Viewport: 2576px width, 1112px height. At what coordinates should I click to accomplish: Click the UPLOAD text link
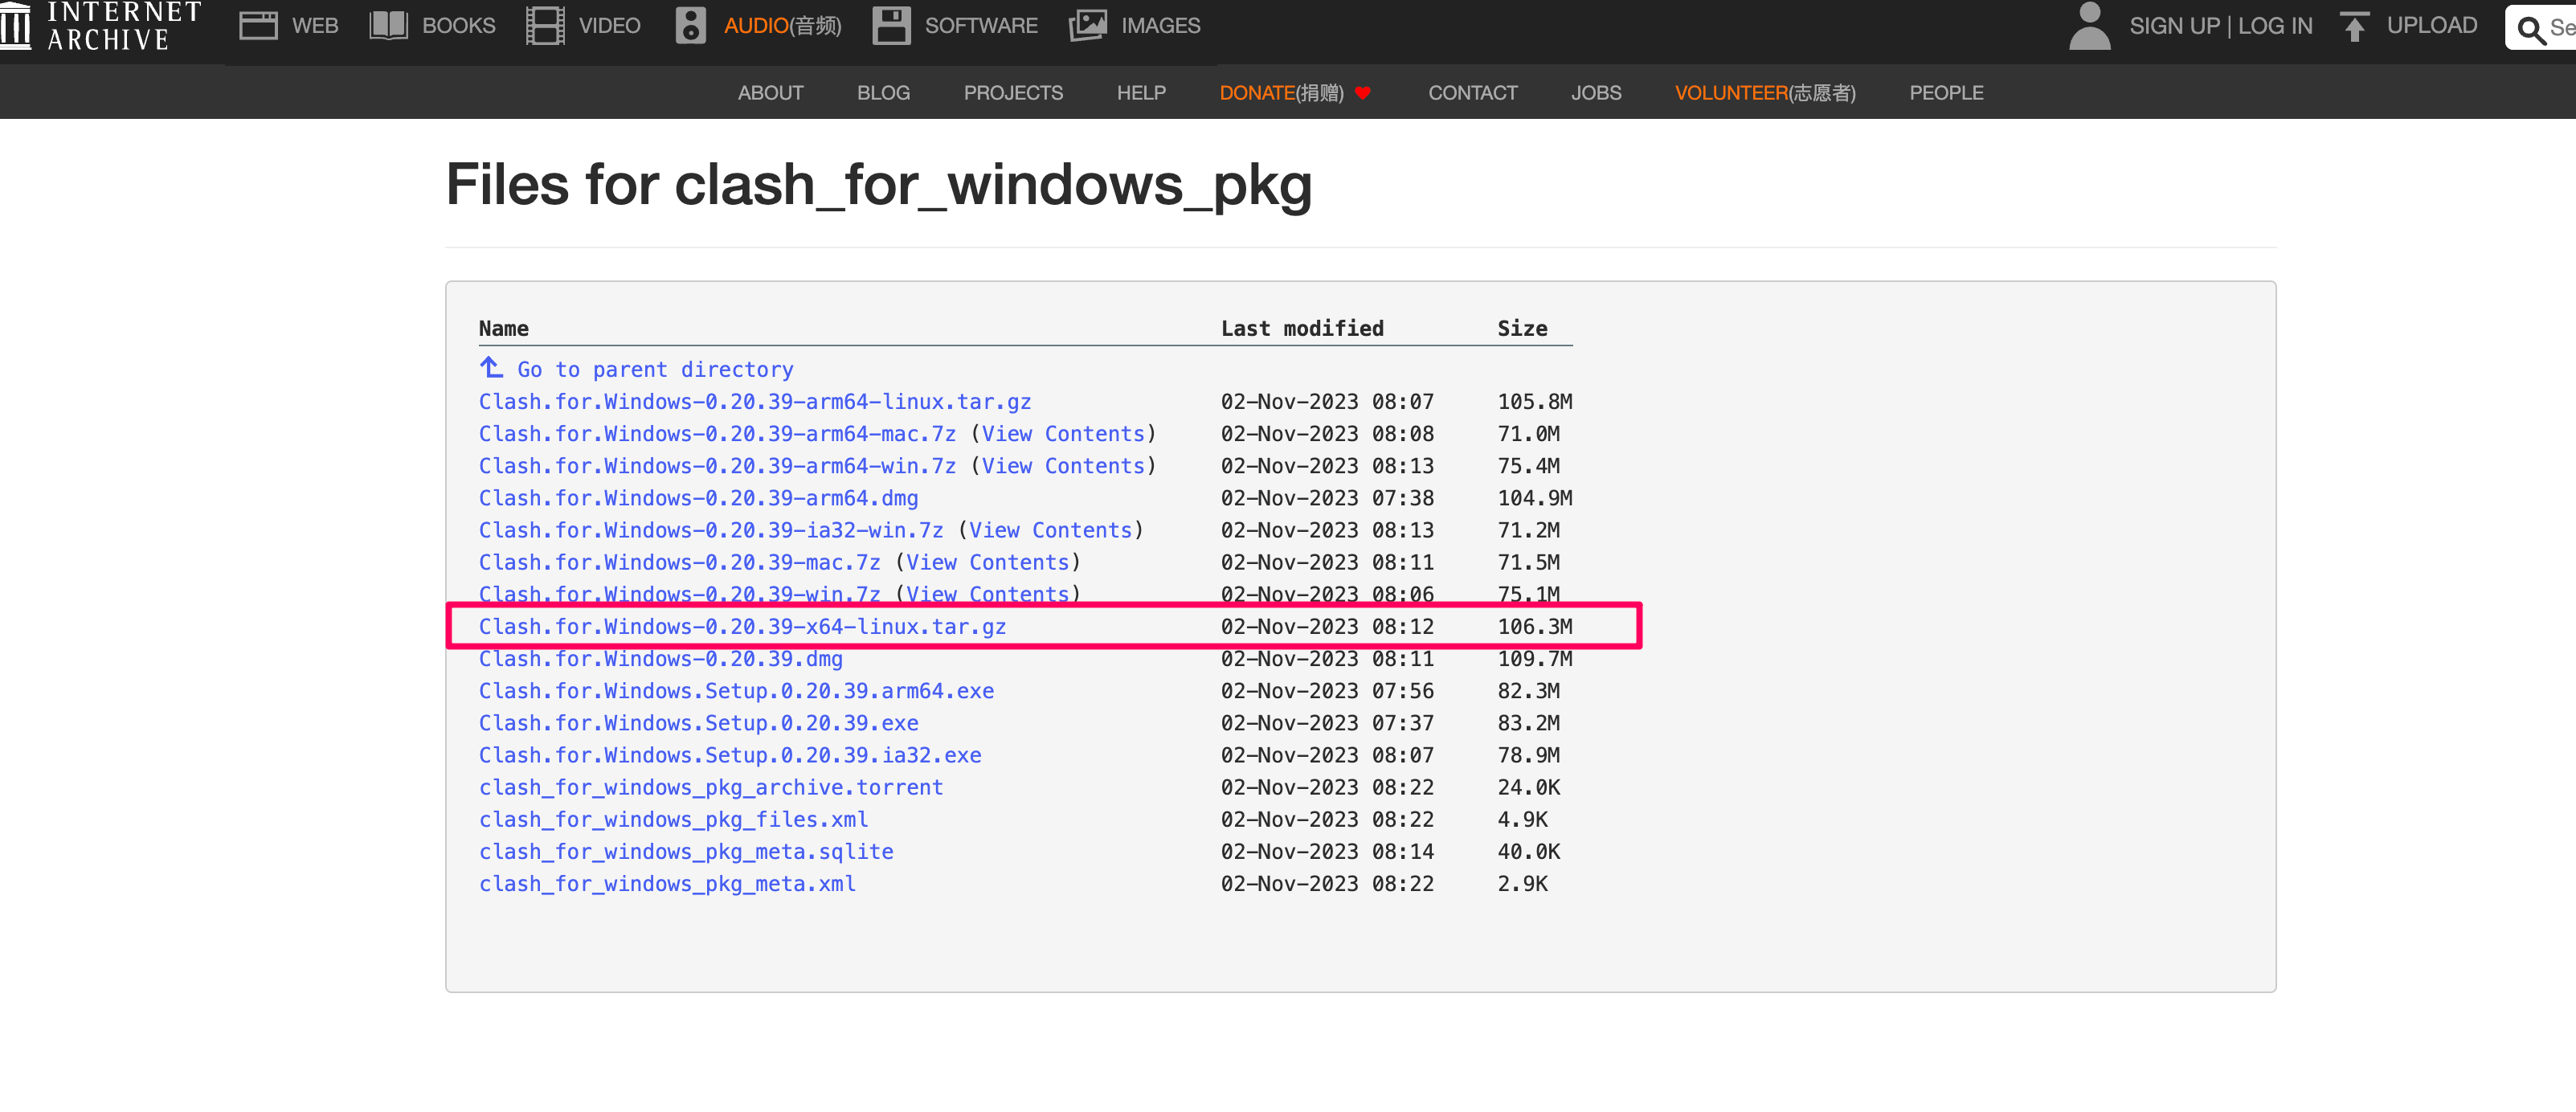coord(2431,25)
